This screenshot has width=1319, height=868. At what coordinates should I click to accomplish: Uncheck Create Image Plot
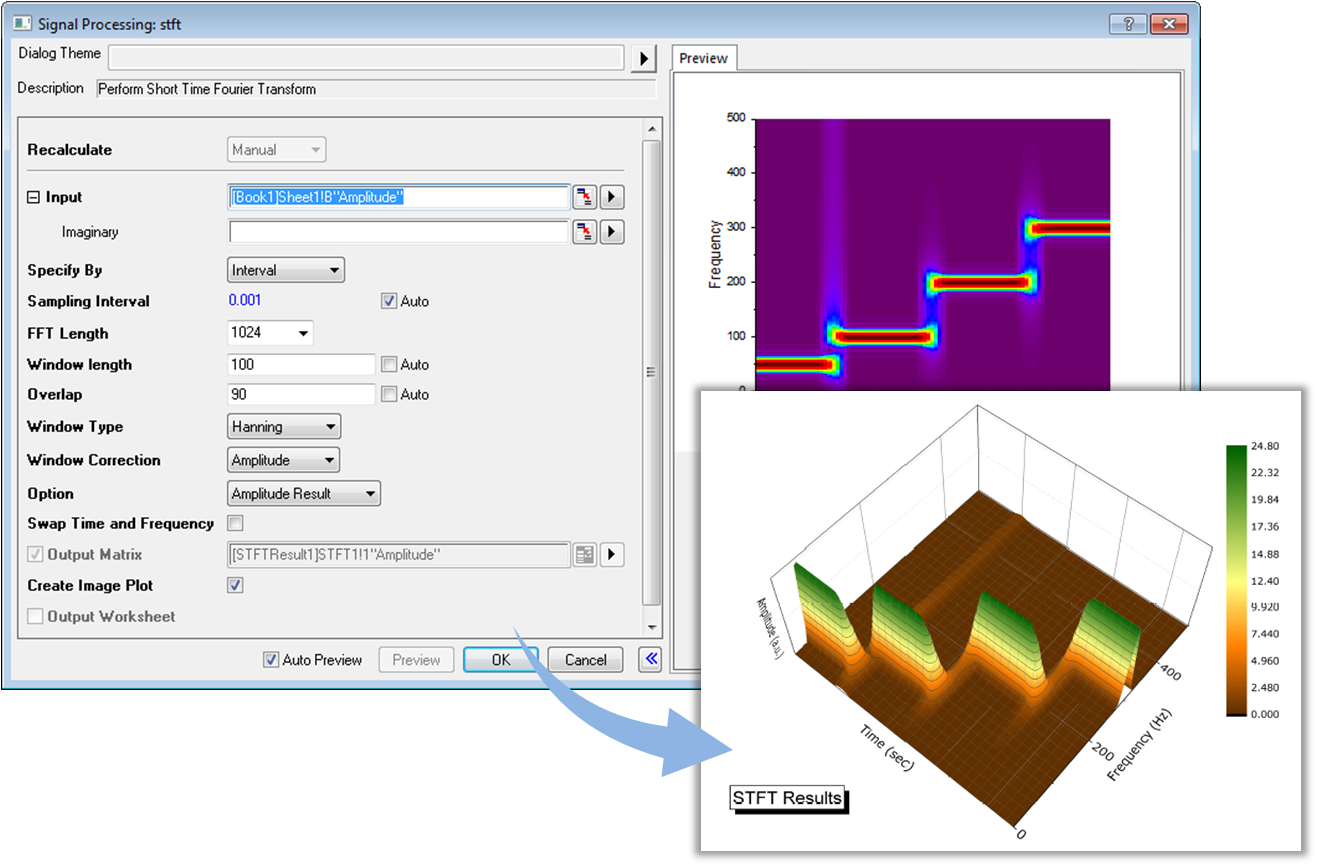tap(235, 585)
